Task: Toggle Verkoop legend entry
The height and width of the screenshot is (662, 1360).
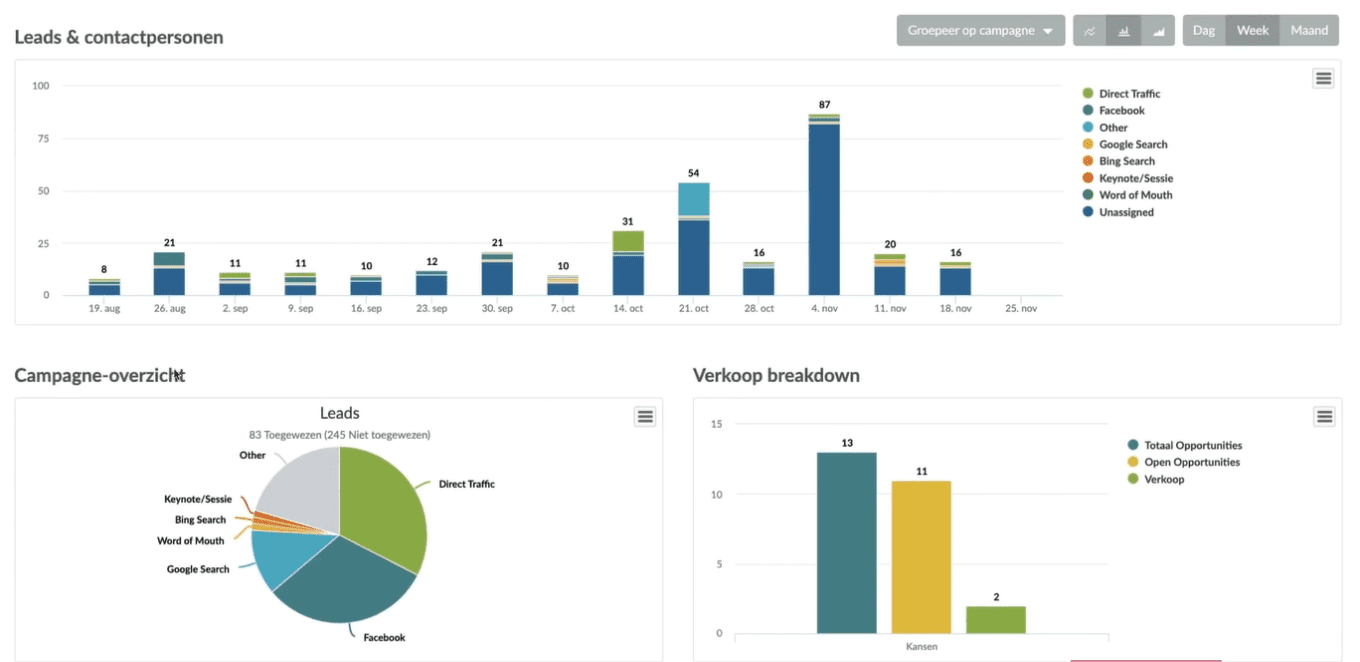Action: tap(1163, 479)
